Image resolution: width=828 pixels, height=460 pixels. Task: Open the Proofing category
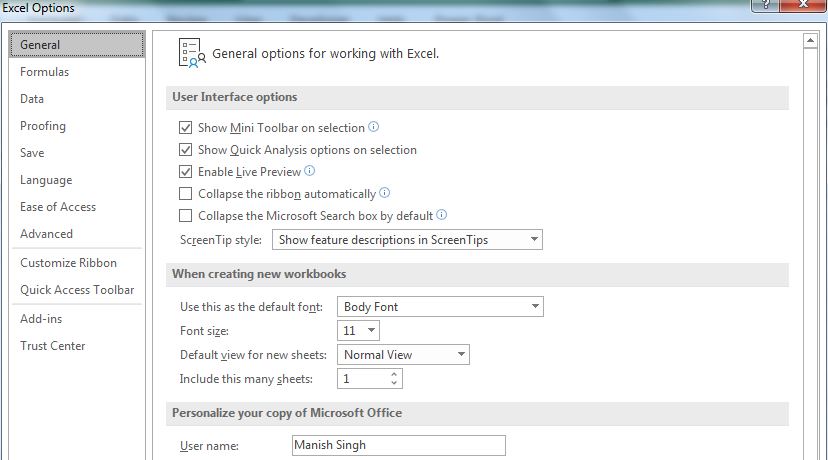[x=77, y=126]
